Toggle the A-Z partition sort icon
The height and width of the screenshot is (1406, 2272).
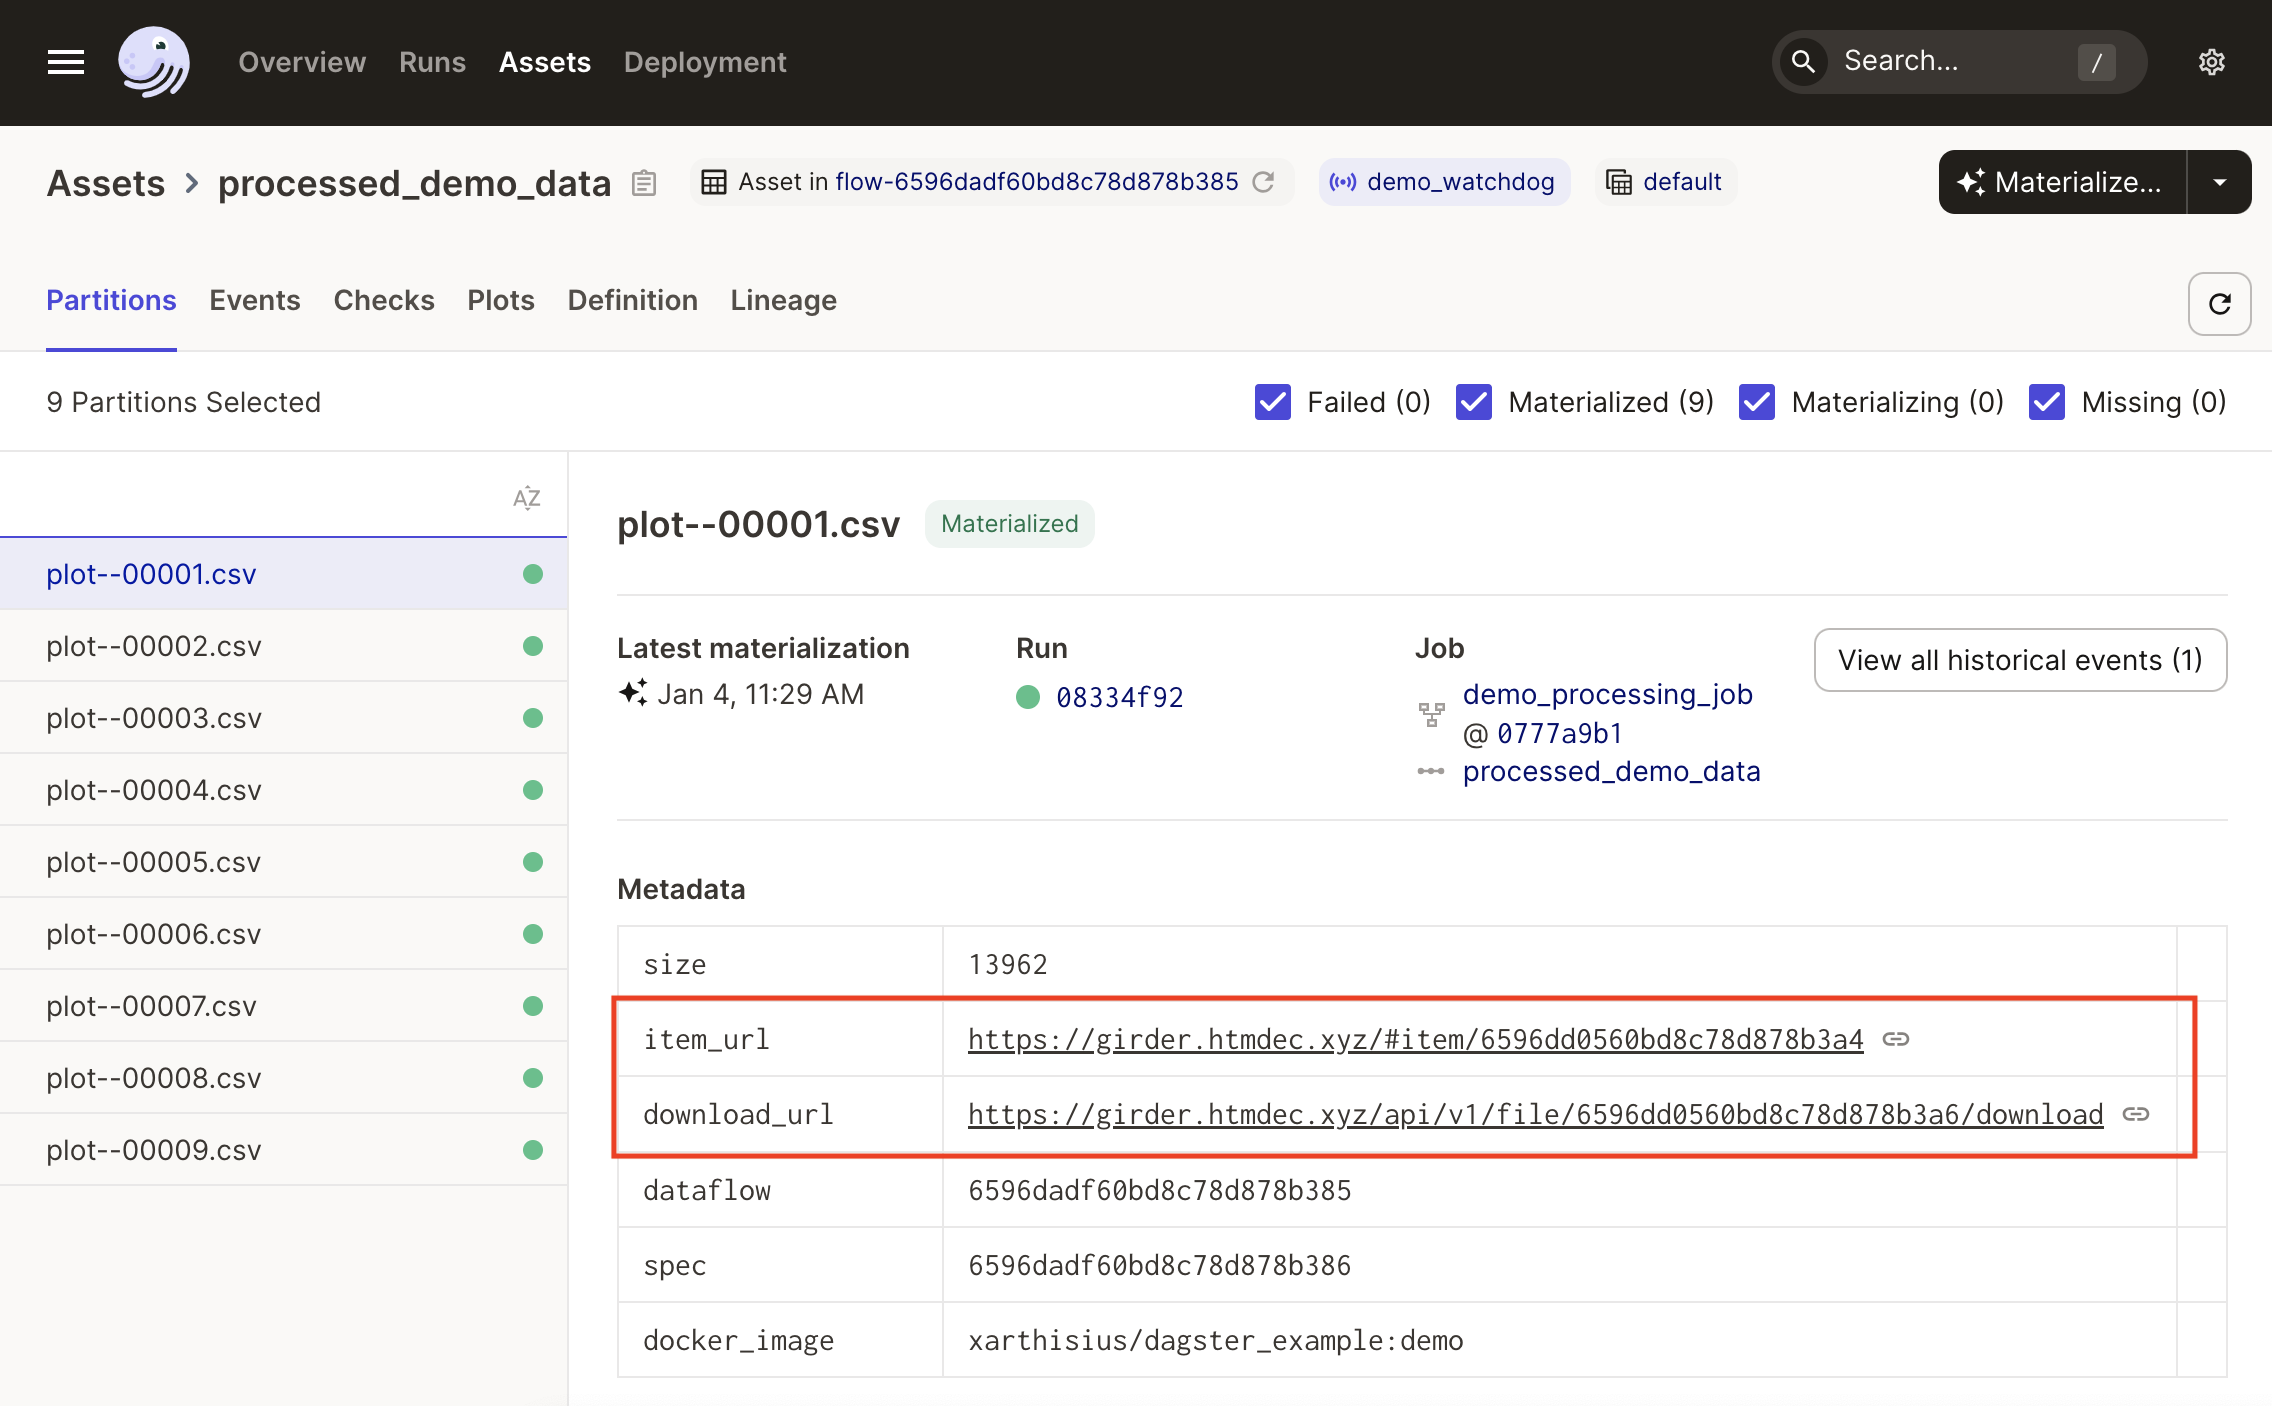[x=526, y=498]
